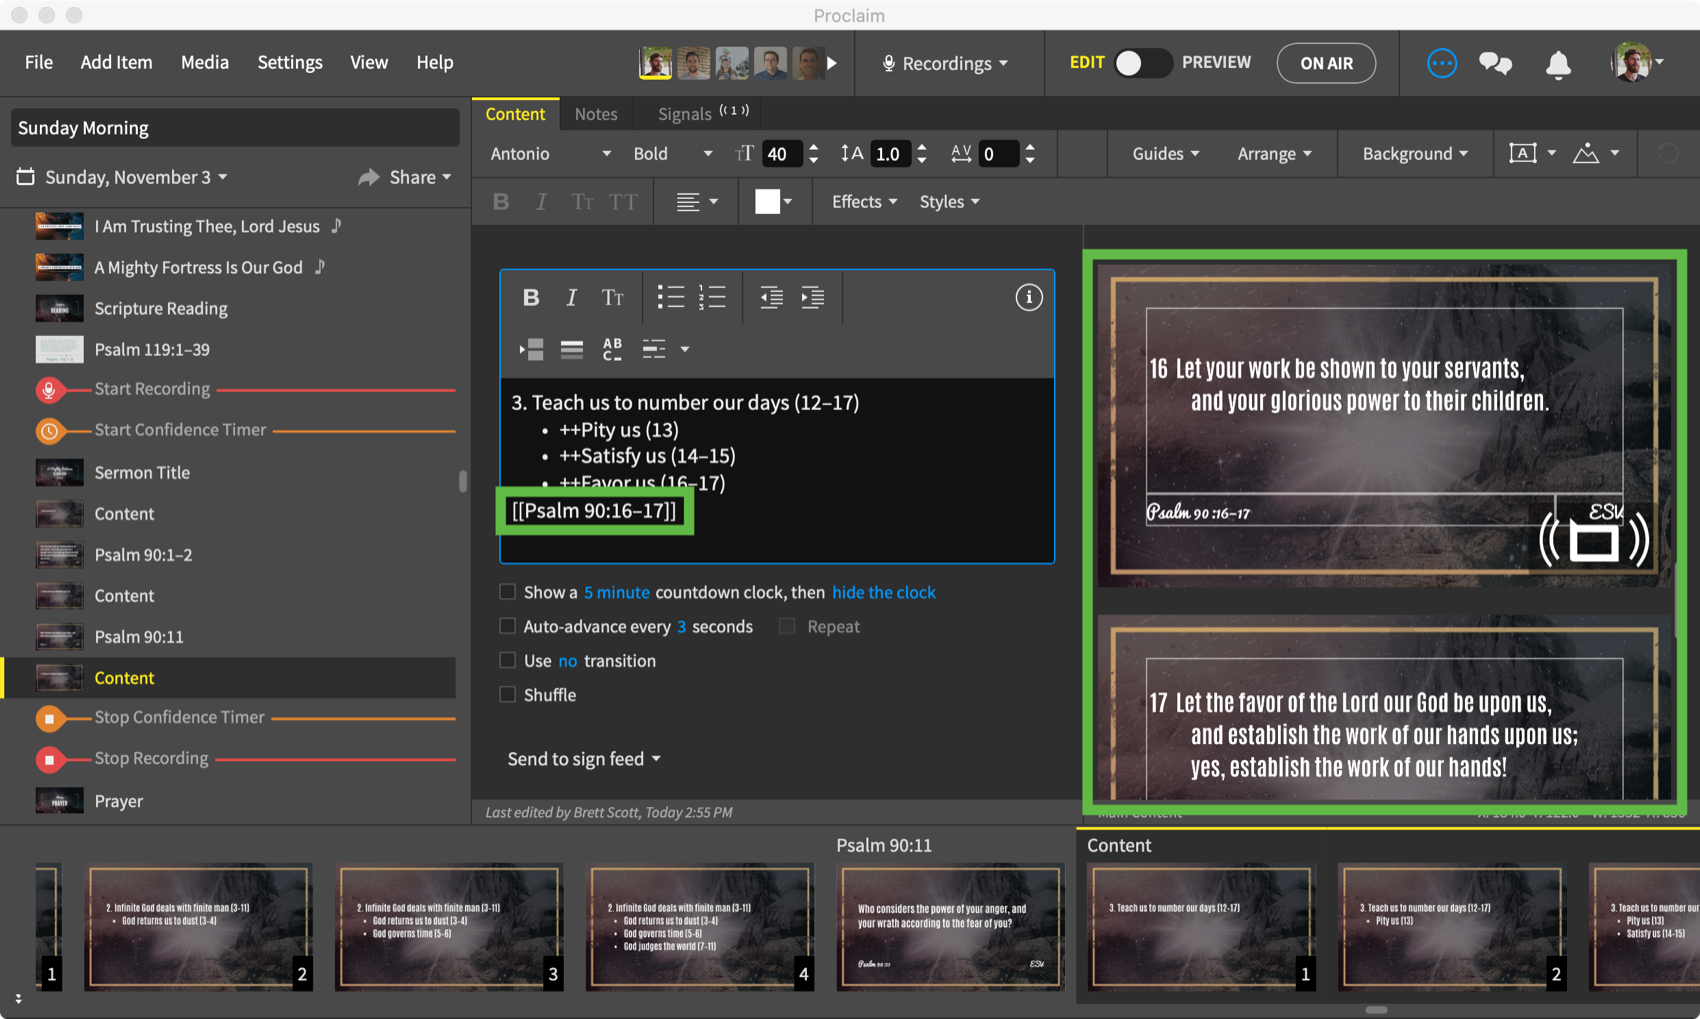
Task: Open the white text color swatch
Action: [773, 202]
